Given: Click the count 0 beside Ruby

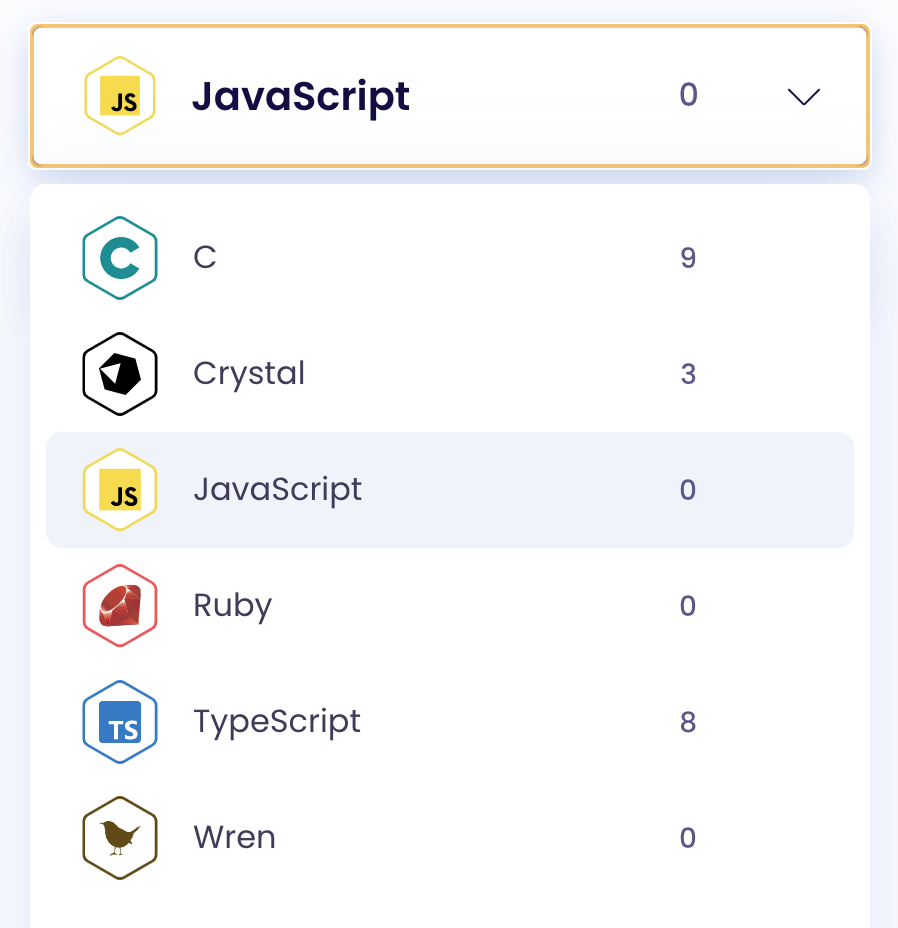Looking at the screenshot, I should tap(688, 605).
